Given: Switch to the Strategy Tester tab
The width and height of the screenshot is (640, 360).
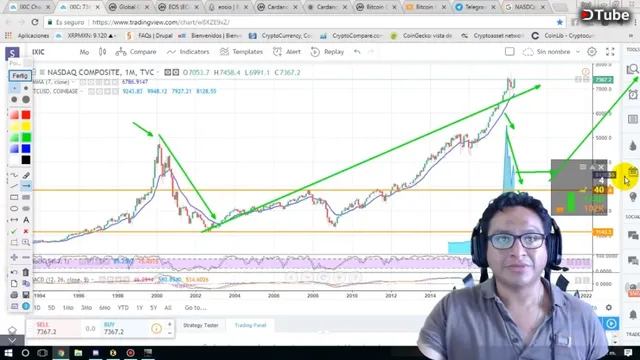Looking at the screenshot, I should [200, 325].
